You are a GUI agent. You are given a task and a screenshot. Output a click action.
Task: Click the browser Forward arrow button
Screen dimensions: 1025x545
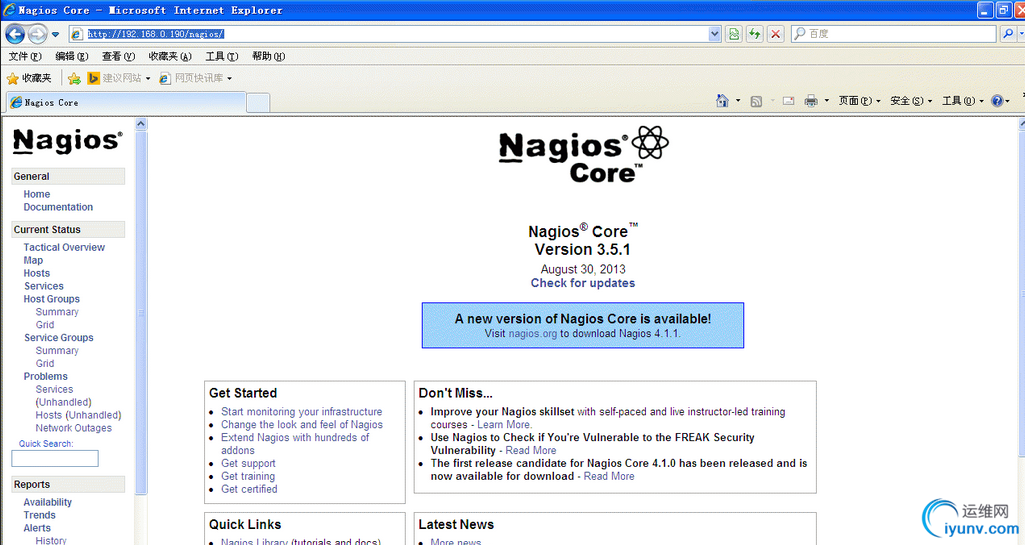pos(37,33)
